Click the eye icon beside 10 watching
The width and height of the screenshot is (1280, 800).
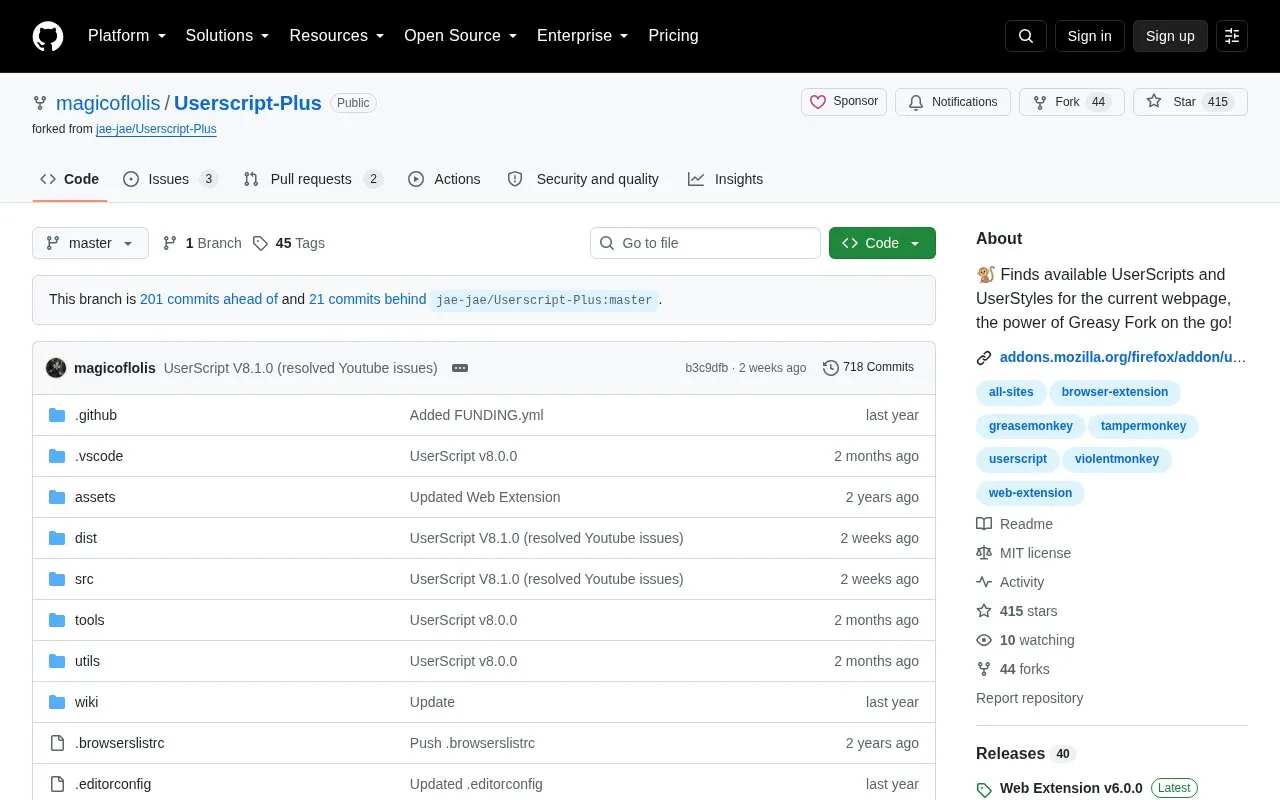click(984, 640)
